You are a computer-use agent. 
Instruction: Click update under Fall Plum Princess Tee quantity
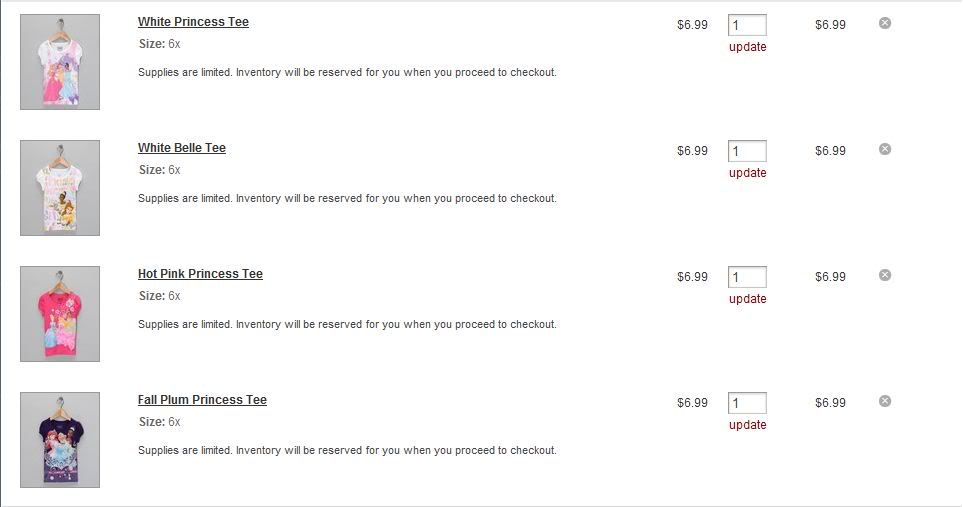747,425
